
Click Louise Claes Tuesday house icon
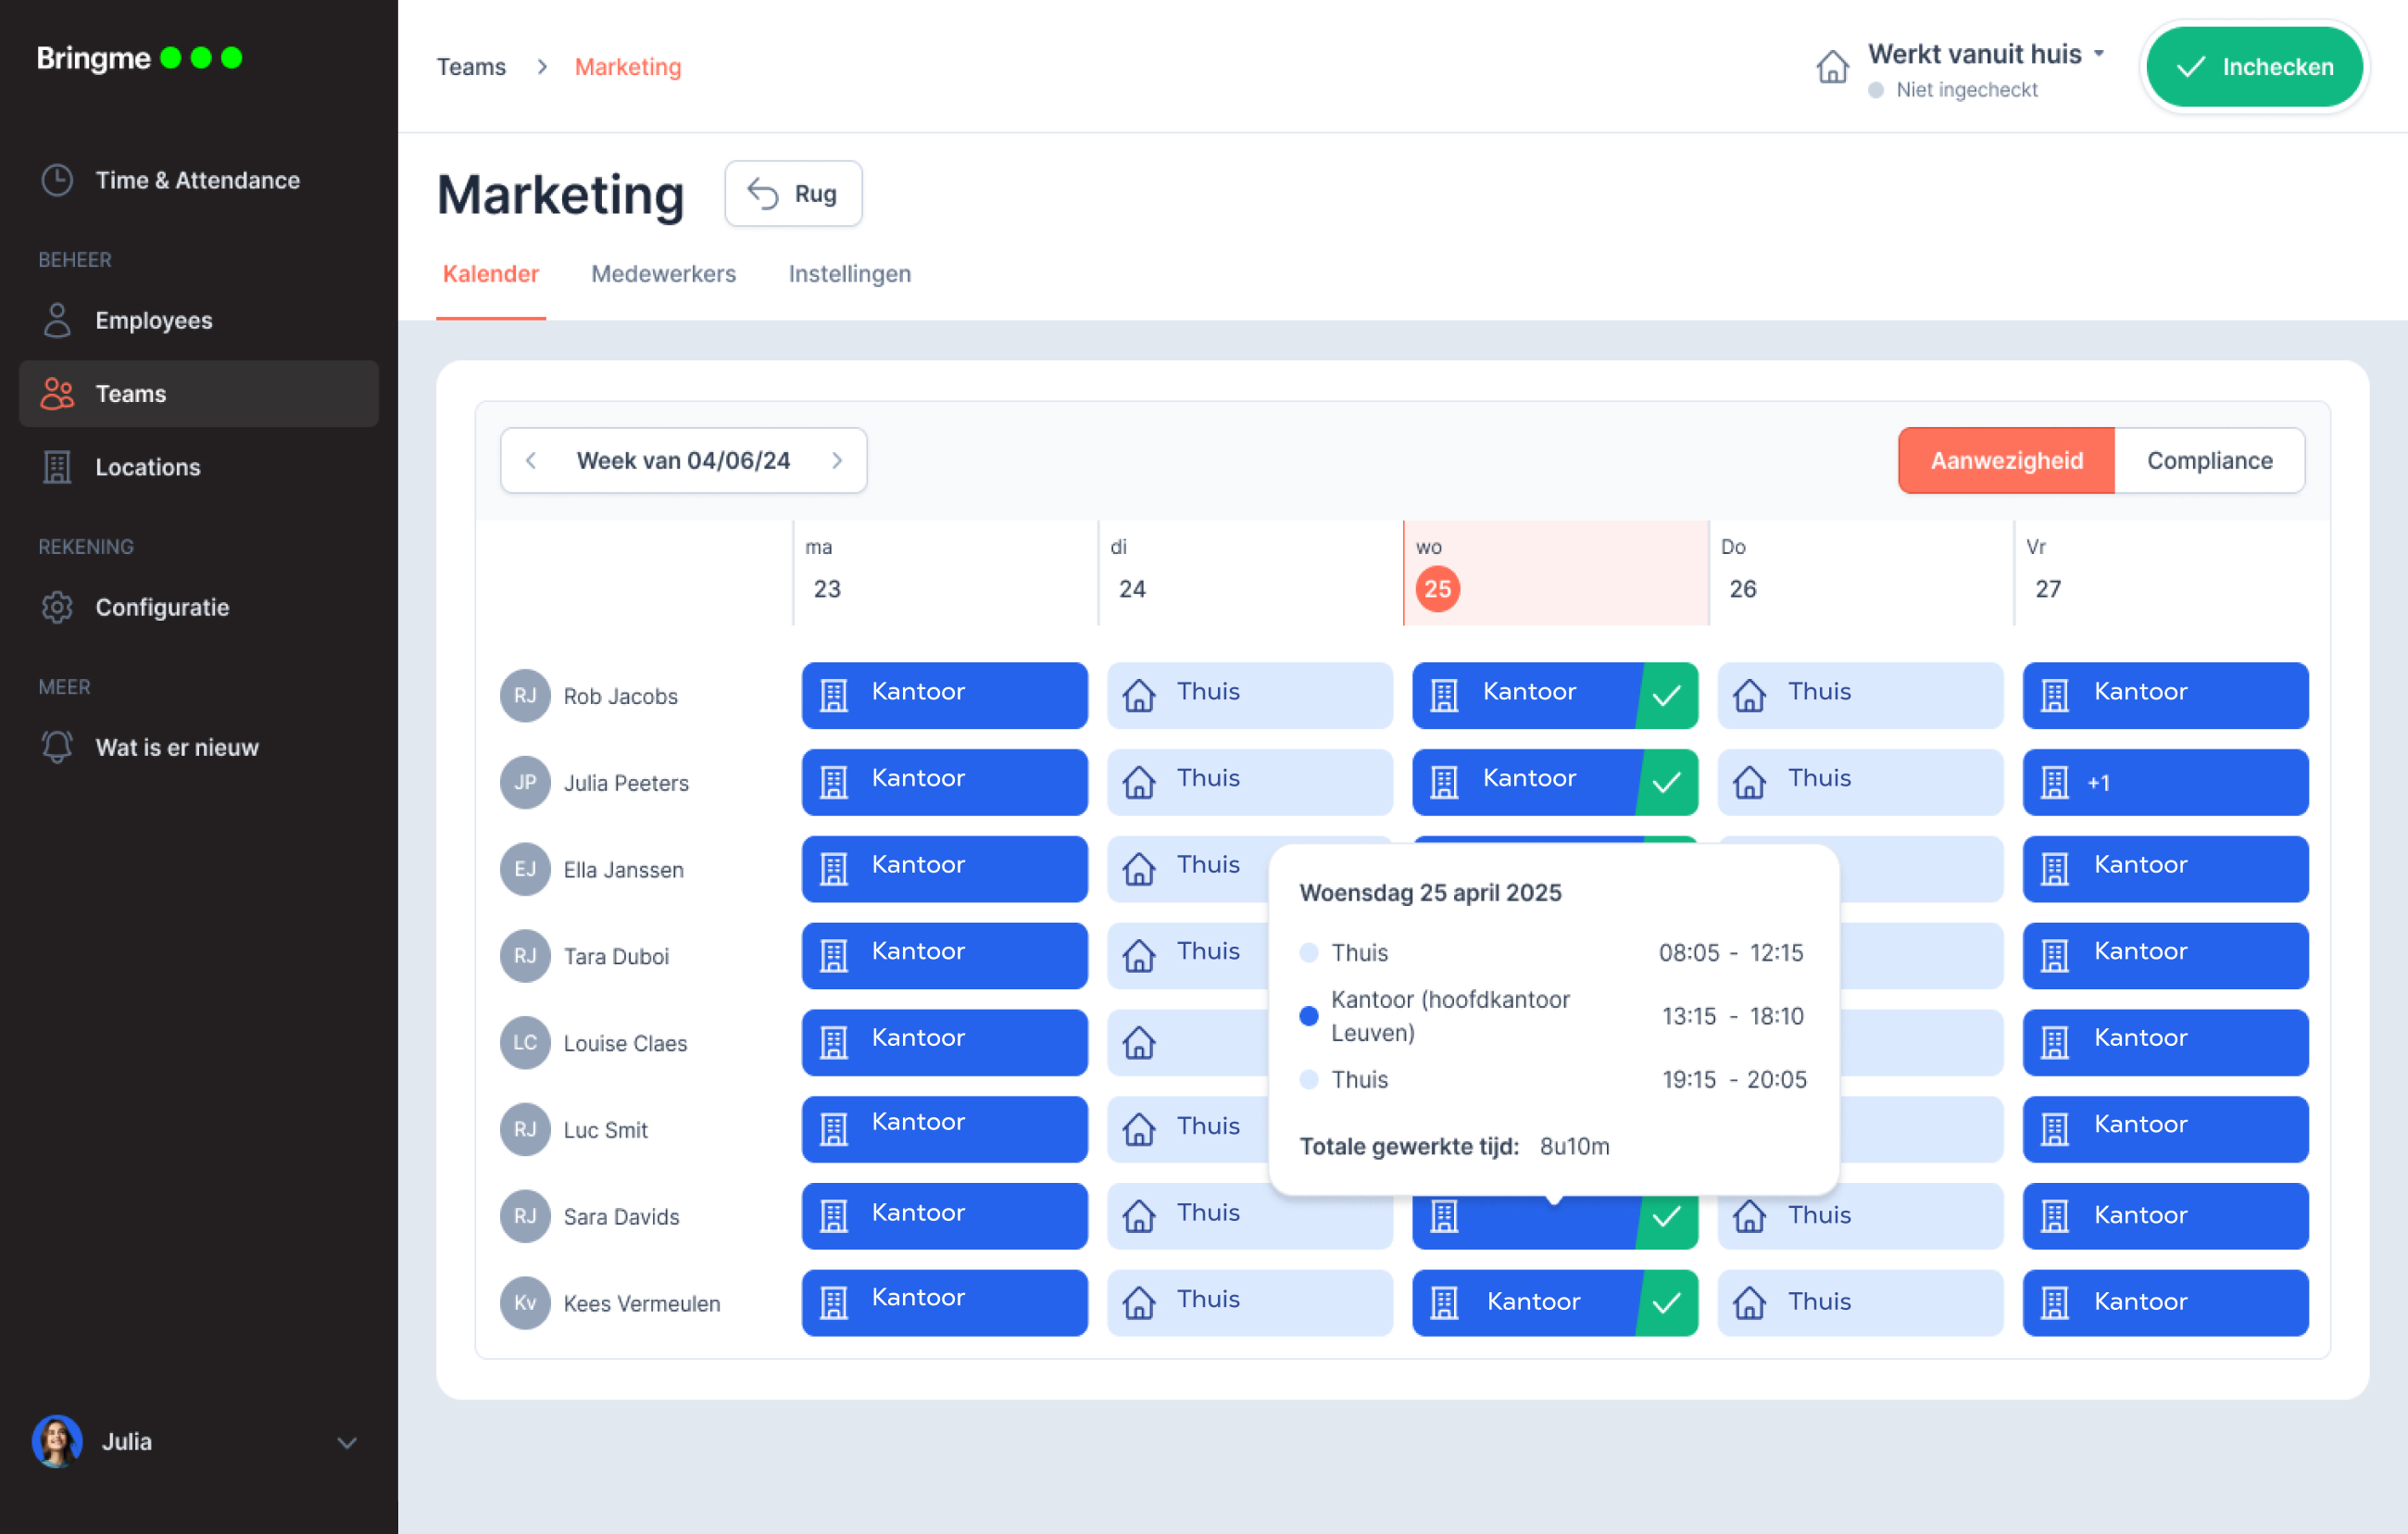pyautogui.click(x=1139, y=1043)
